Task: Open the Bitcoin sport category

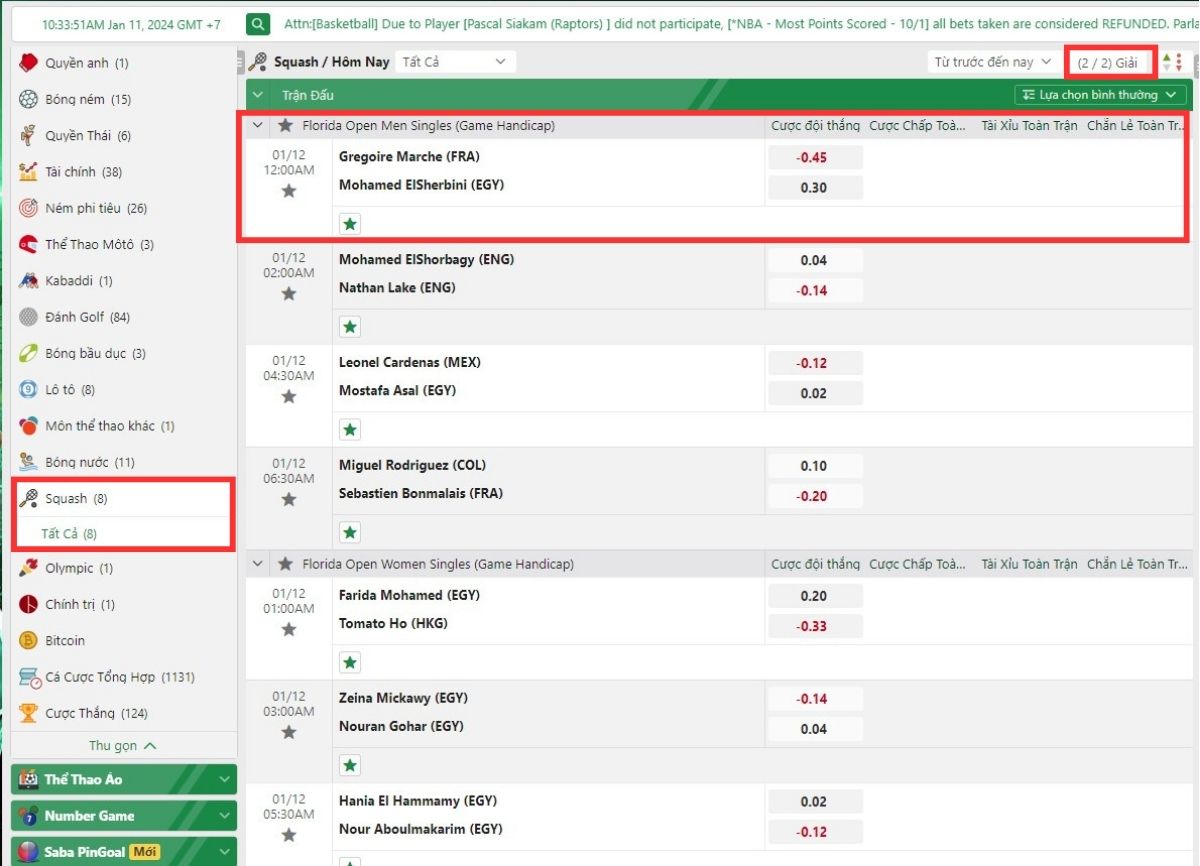Action: point(64,640)
